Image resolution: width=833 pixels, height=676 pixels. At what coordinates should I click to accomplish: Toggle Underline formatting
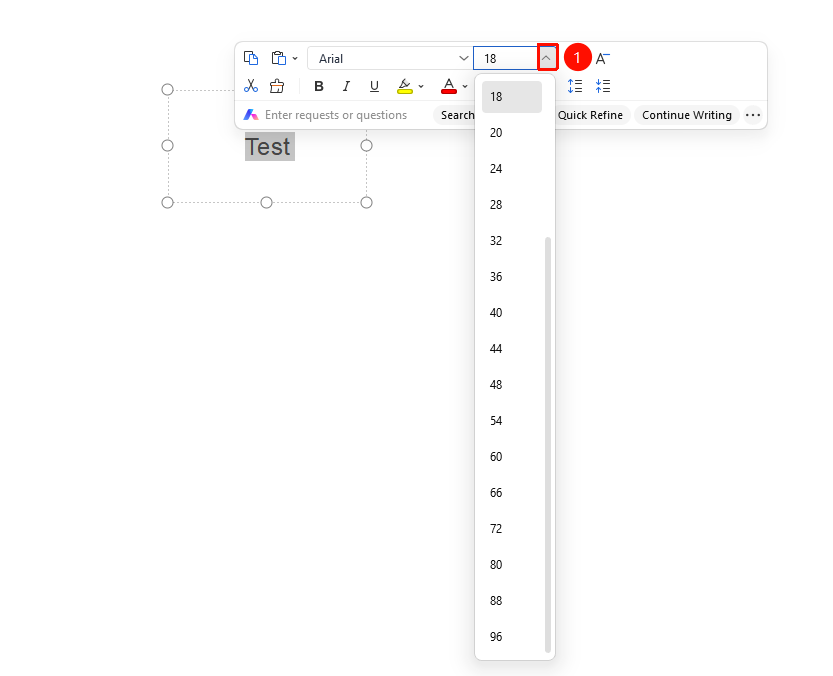point(374,86)
